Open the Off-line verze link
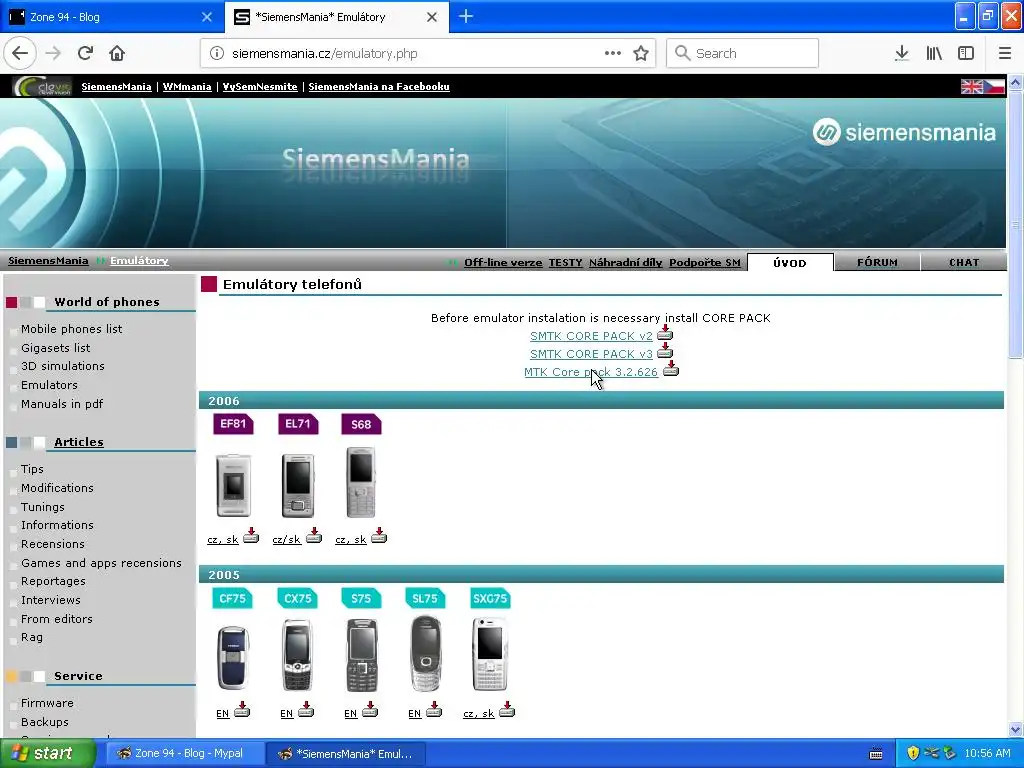 point(503,263)
